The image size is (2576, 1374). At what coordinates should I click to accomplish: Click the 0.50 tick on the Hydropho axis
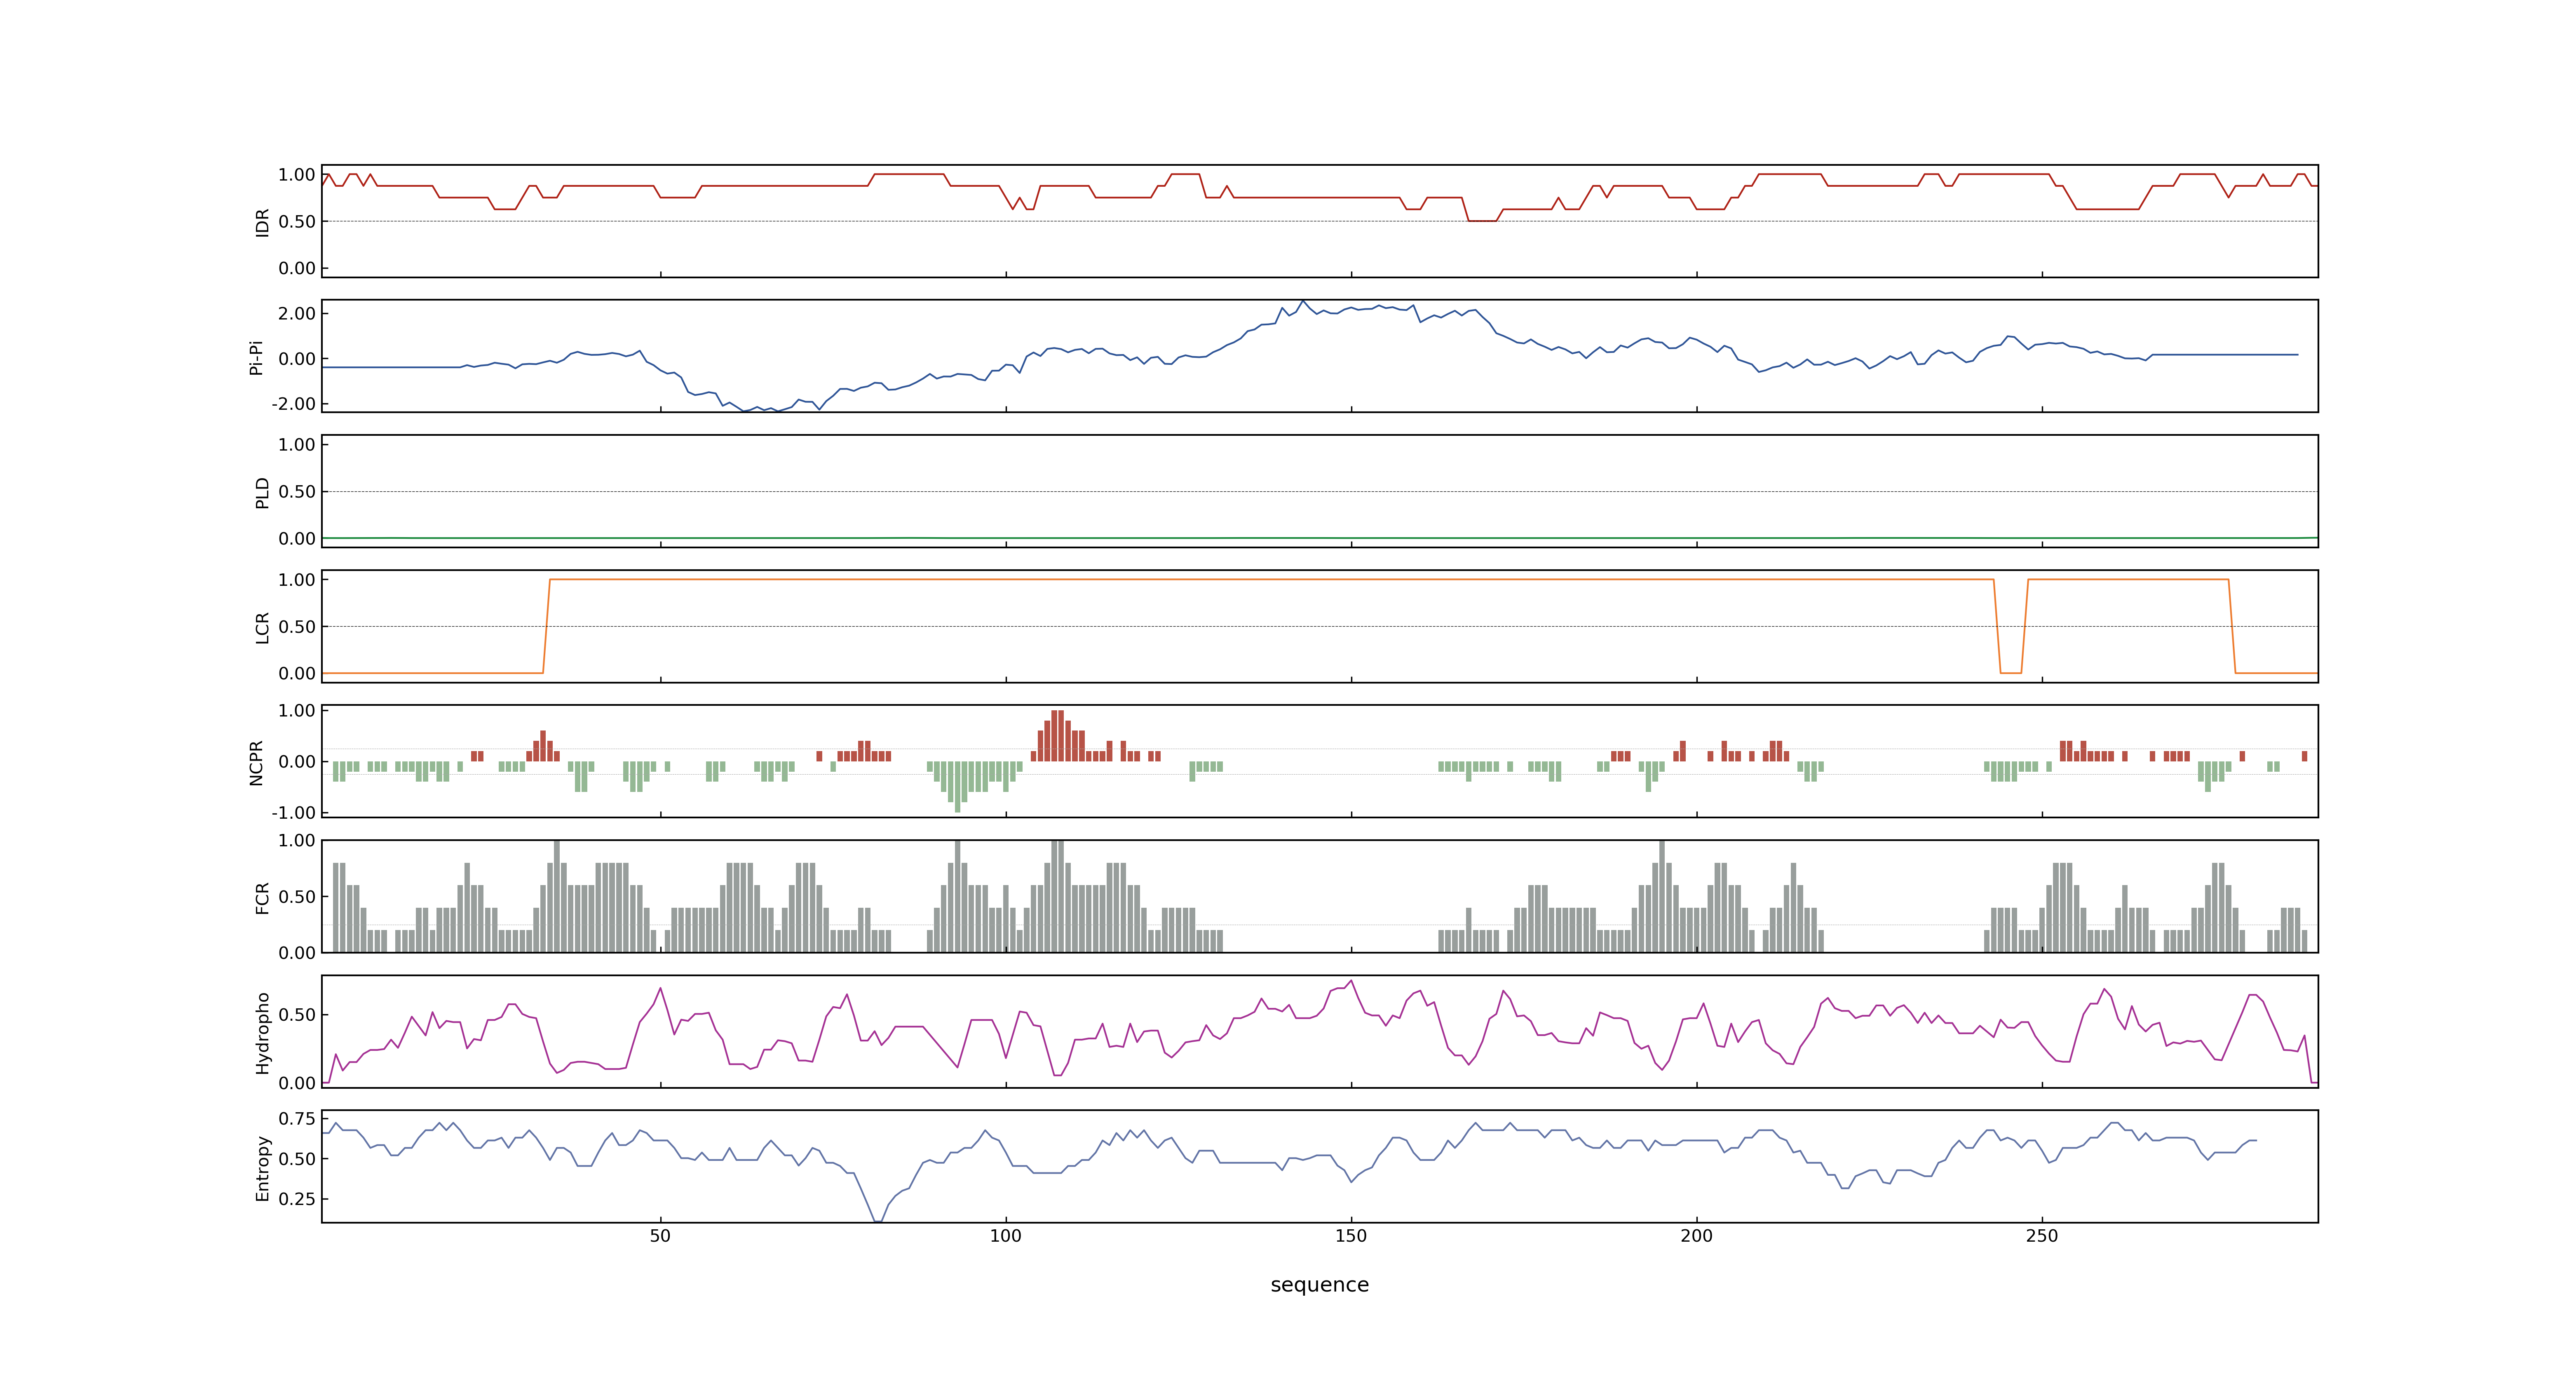point(297,1015)
